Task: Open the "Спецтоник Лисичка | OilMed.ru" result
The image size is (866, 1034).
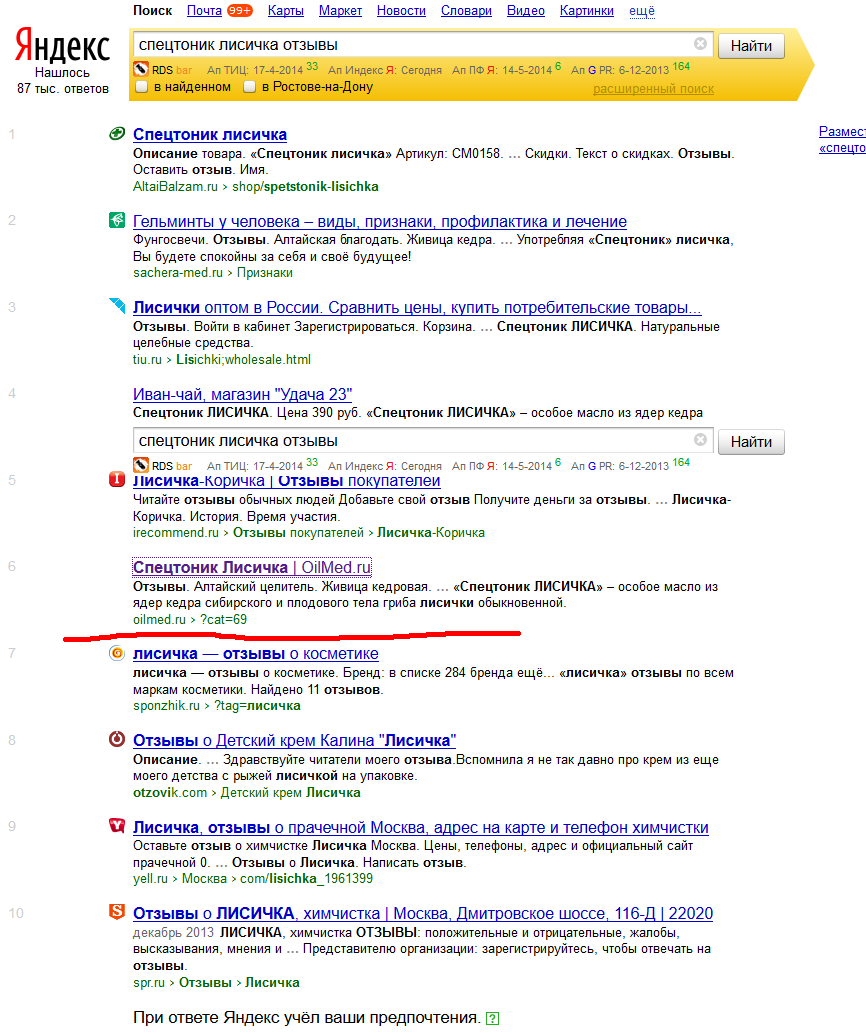Action: pyautogui.click(x=252, y=567)
